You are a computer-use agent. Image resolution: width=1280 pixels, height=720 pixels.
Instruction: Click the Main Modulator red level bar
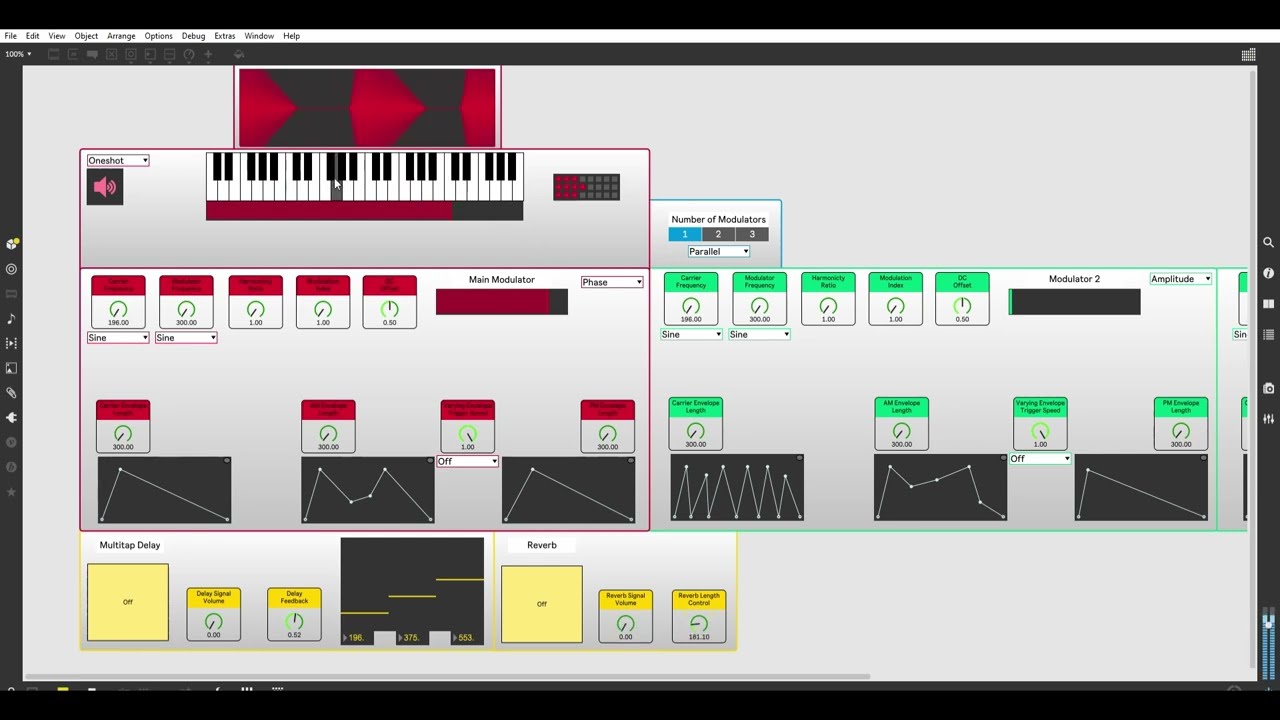pyautogui.click(x=502, y=302)
